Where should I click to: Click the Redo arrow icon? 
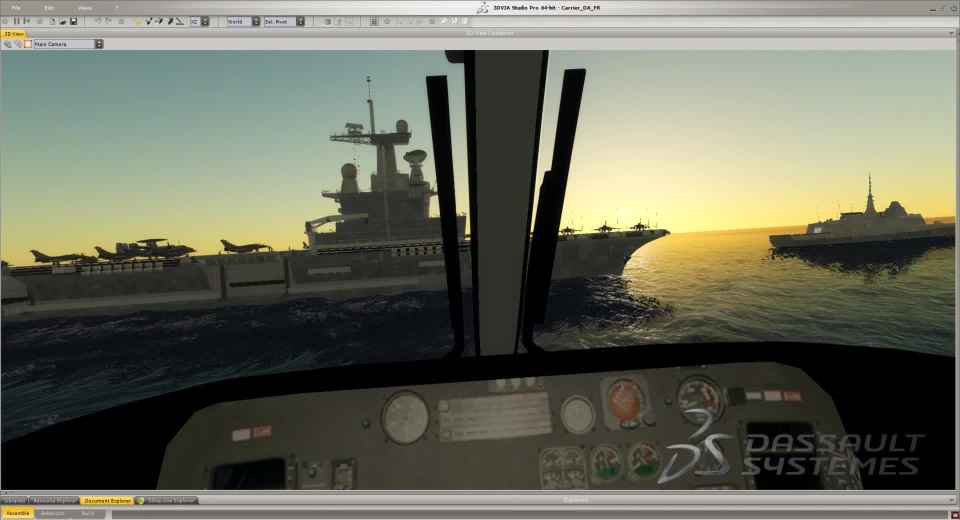point(108,21)
